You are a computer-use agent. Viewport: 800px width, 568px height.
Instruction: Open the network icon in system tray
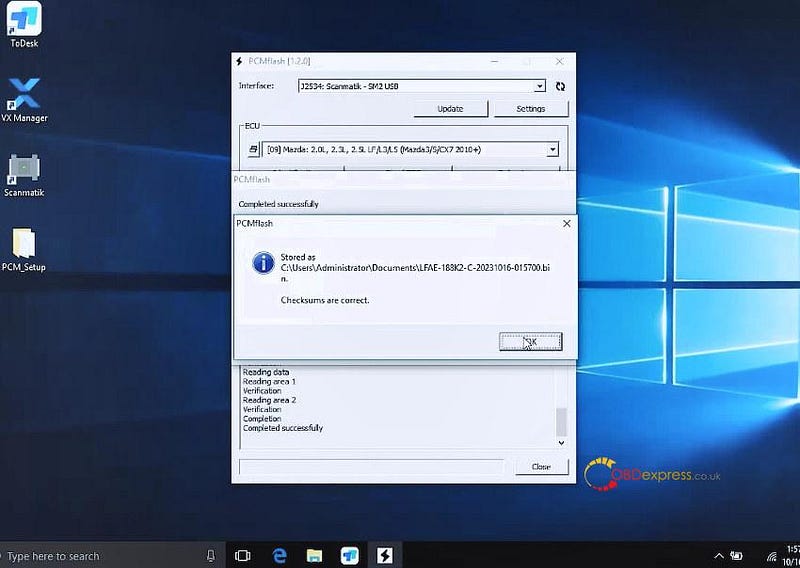(771, 556)
